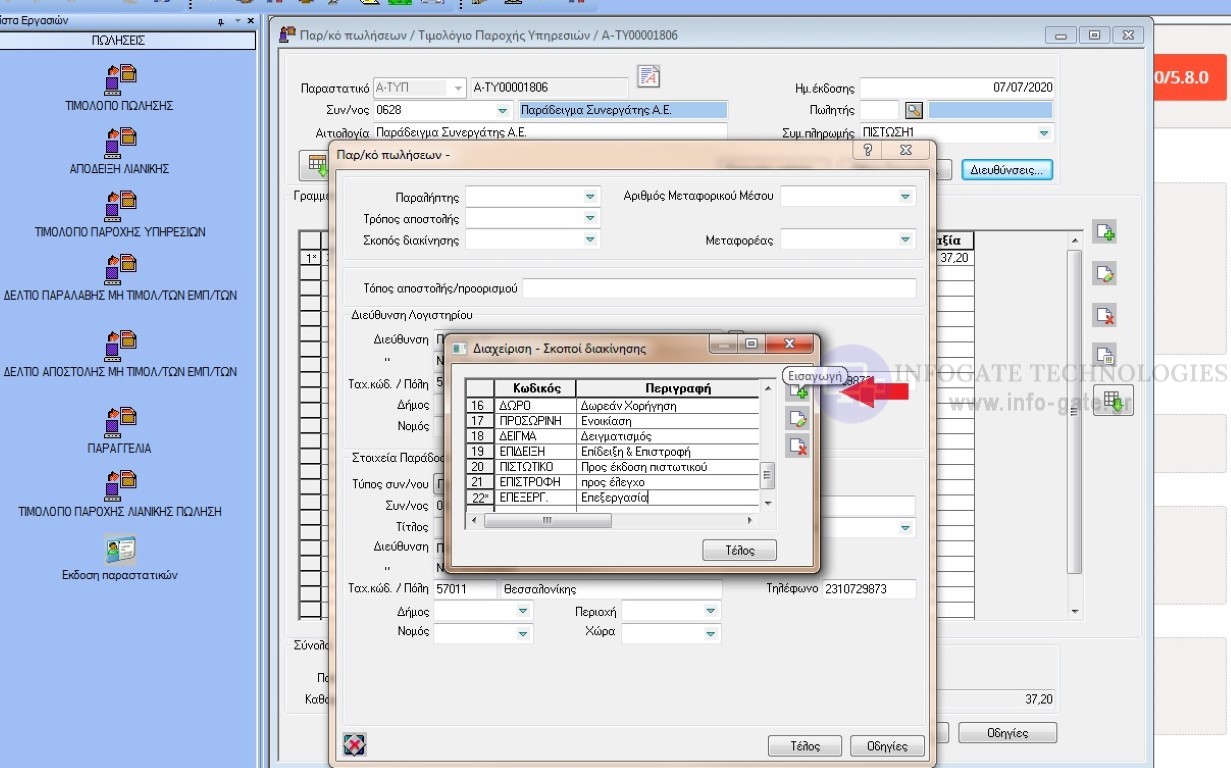The width and height of the screenshot is (1231, 768).
Task: Expand the Τρόπος αποστολής dropdown
Action: pos(590,218)
